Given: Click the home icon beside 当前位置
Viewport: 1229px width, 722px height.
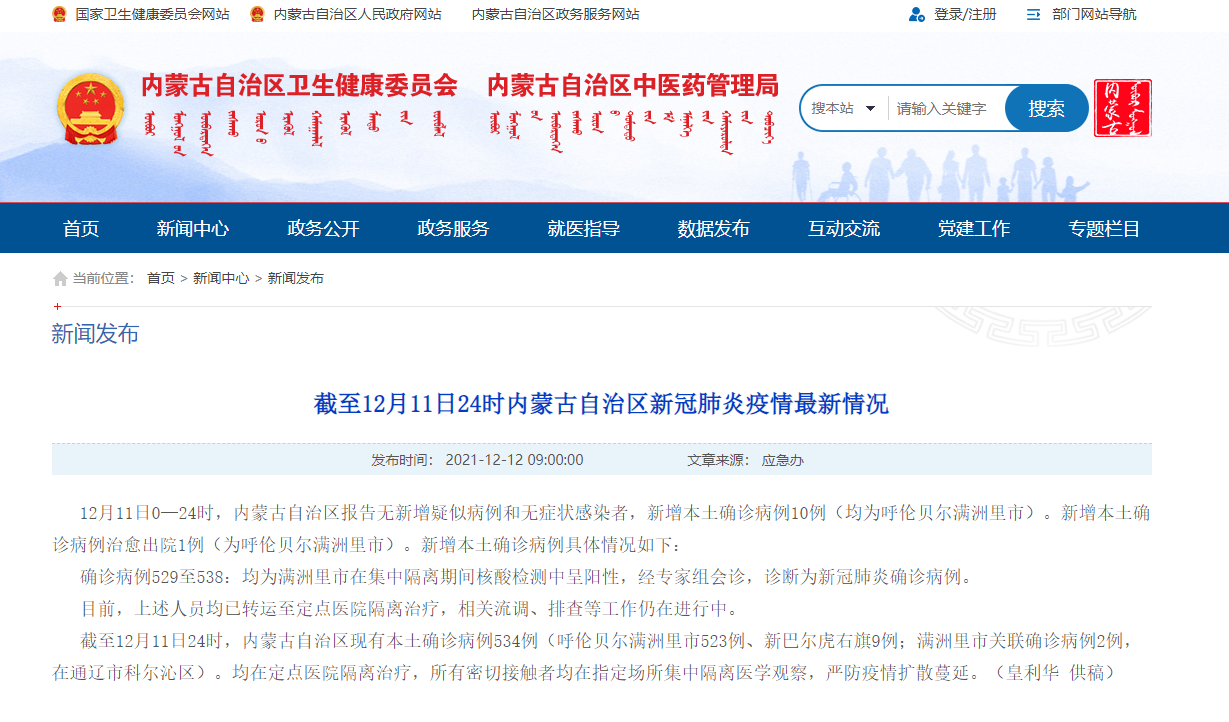Looking at the screenshot, I should pos(60,279).
